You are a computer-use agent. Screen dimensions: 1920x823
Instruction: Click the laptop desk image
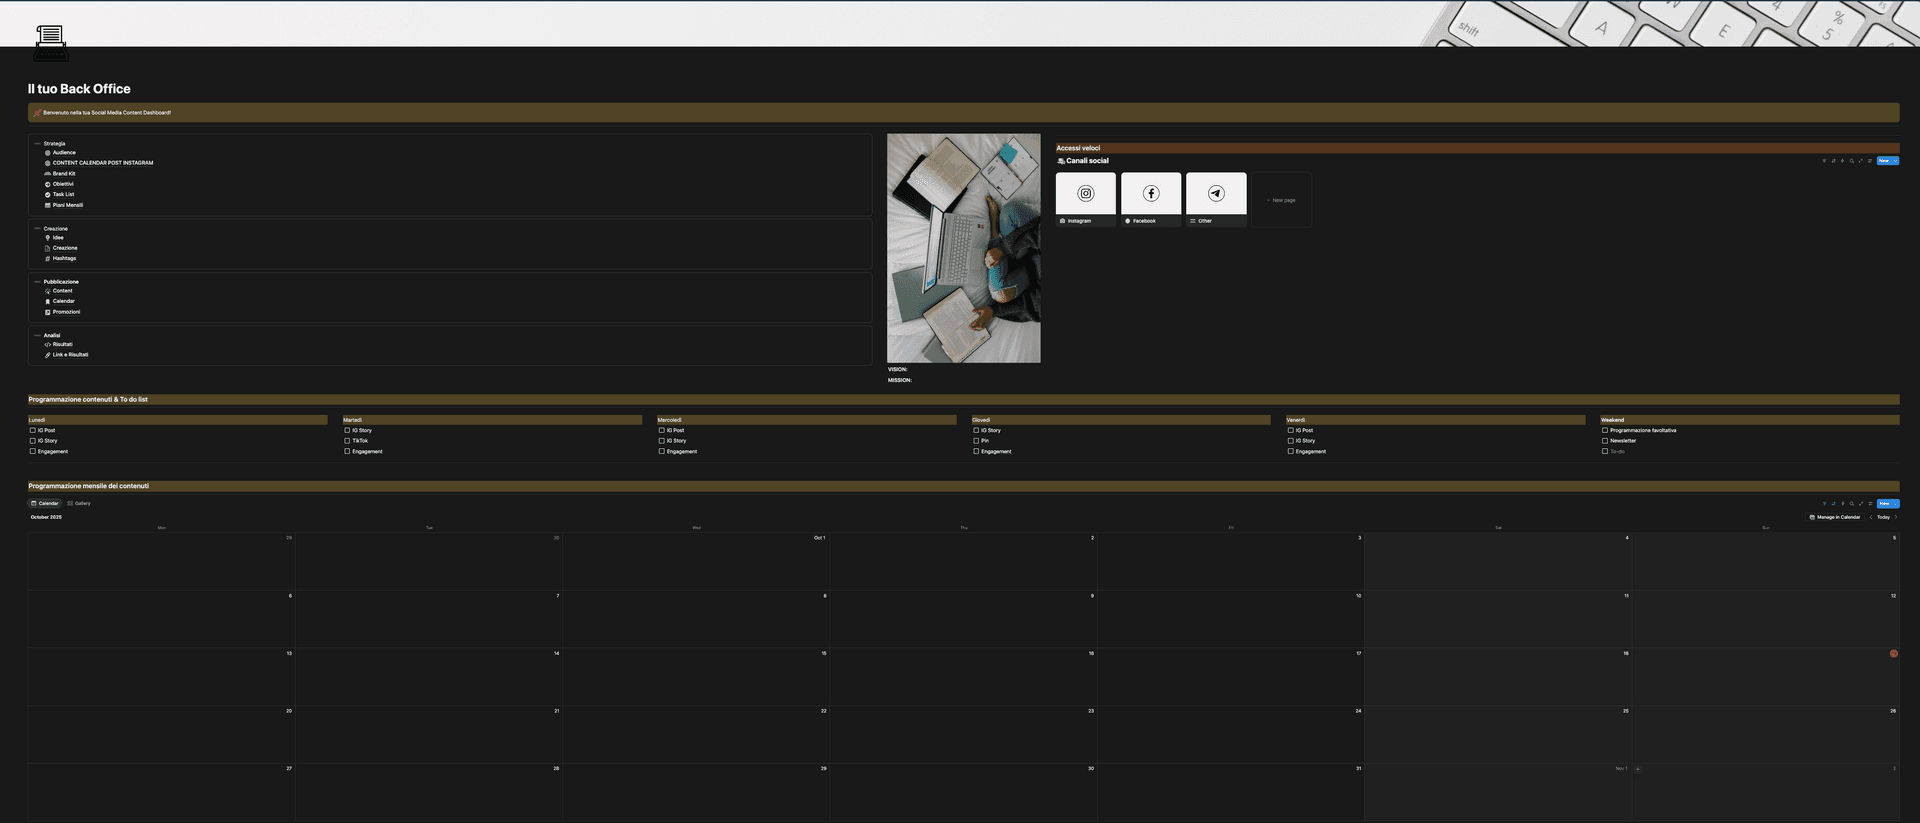[x=963, y=248]
